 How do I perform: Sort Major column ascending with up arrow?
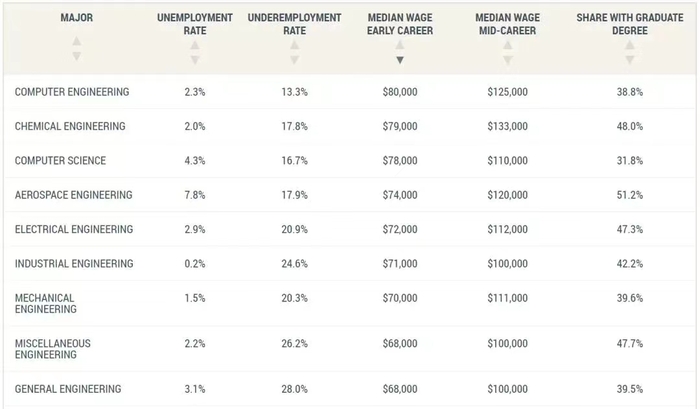[x=76, y=42]
